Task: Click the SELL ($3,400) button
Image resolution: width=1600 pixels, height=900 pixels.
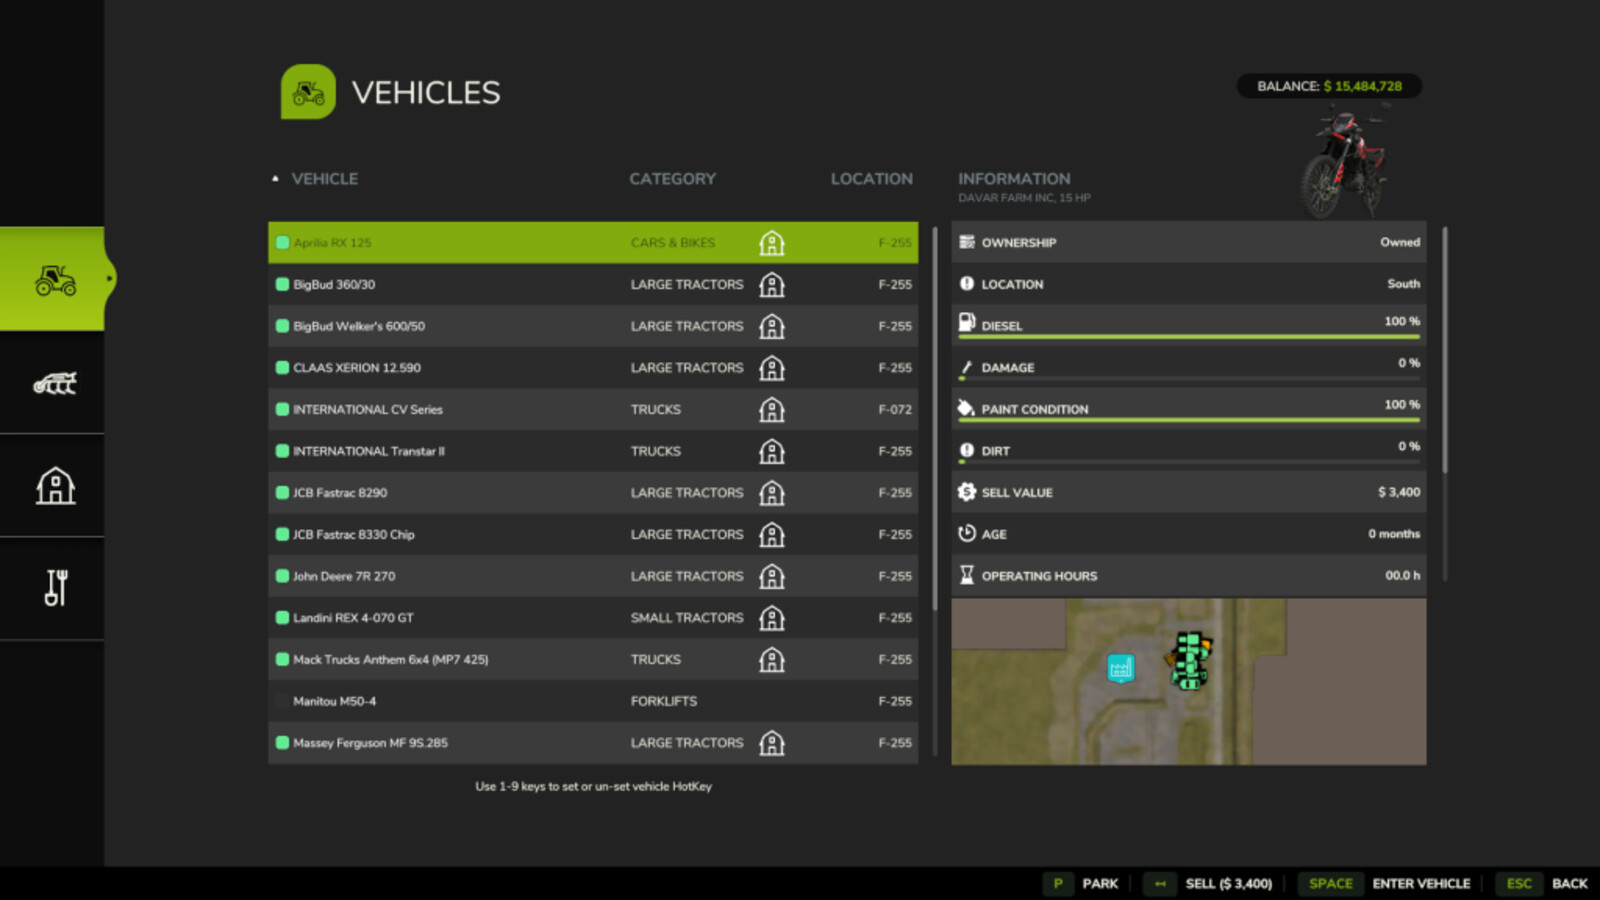Action: (x=1228, y=883)
